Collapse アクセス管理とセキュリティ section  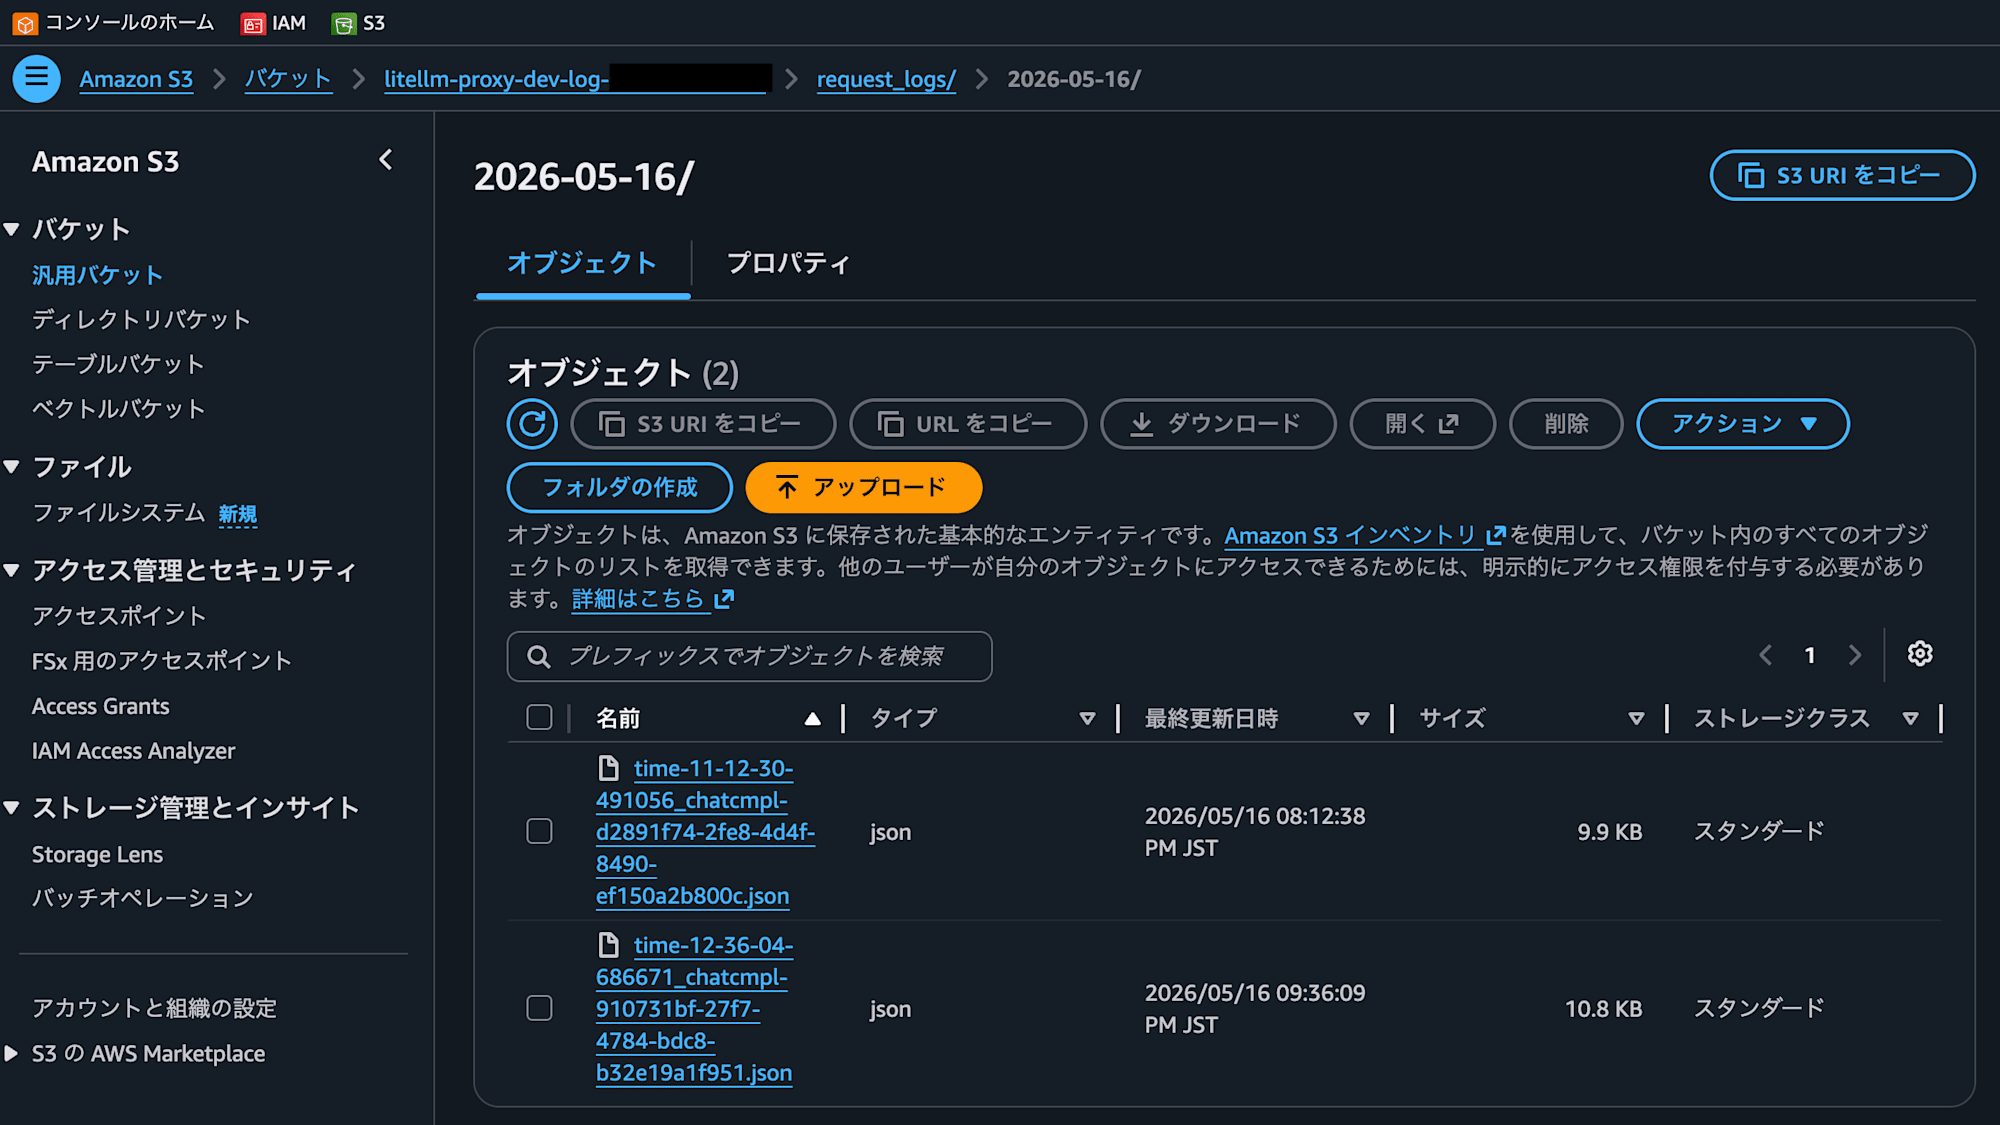tap(12, 570)
